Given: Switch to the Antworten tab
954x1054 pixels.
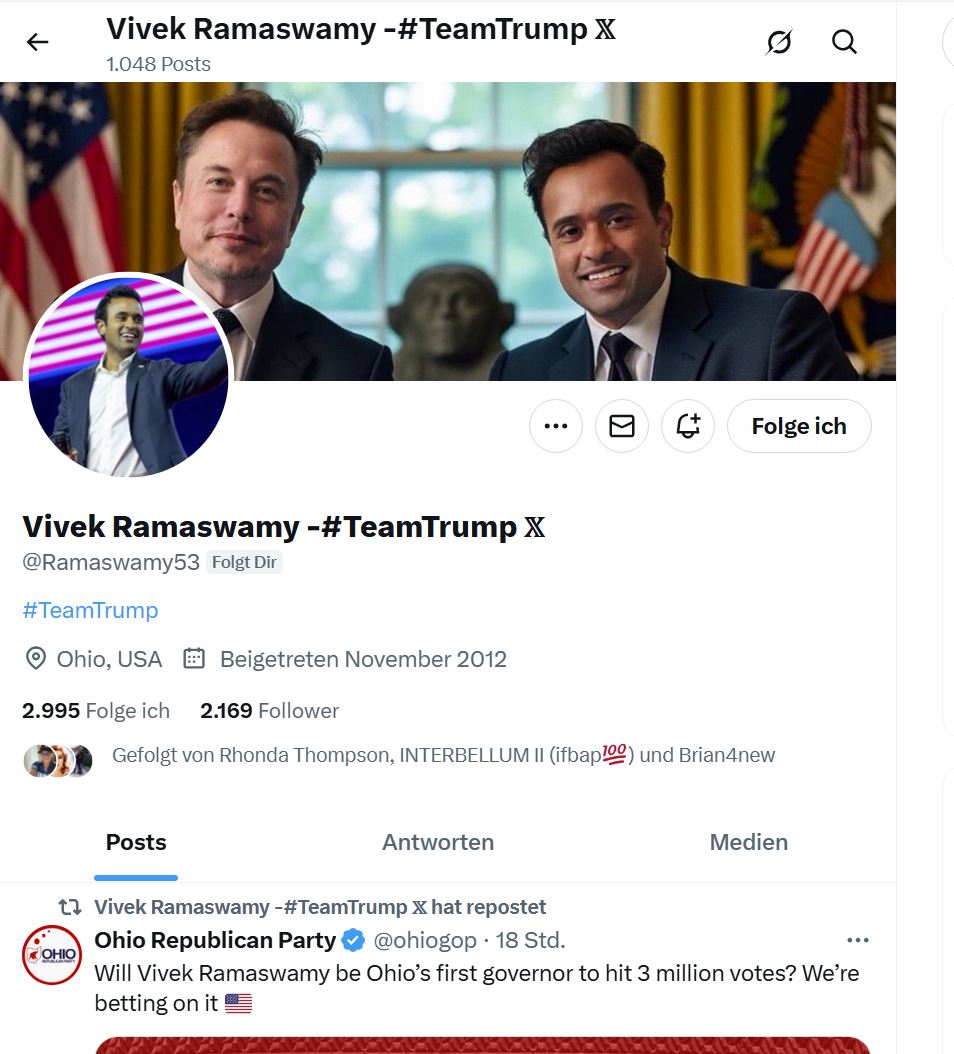Looking at the screenshot, I should pyautogui.click(x=437, y=842).
